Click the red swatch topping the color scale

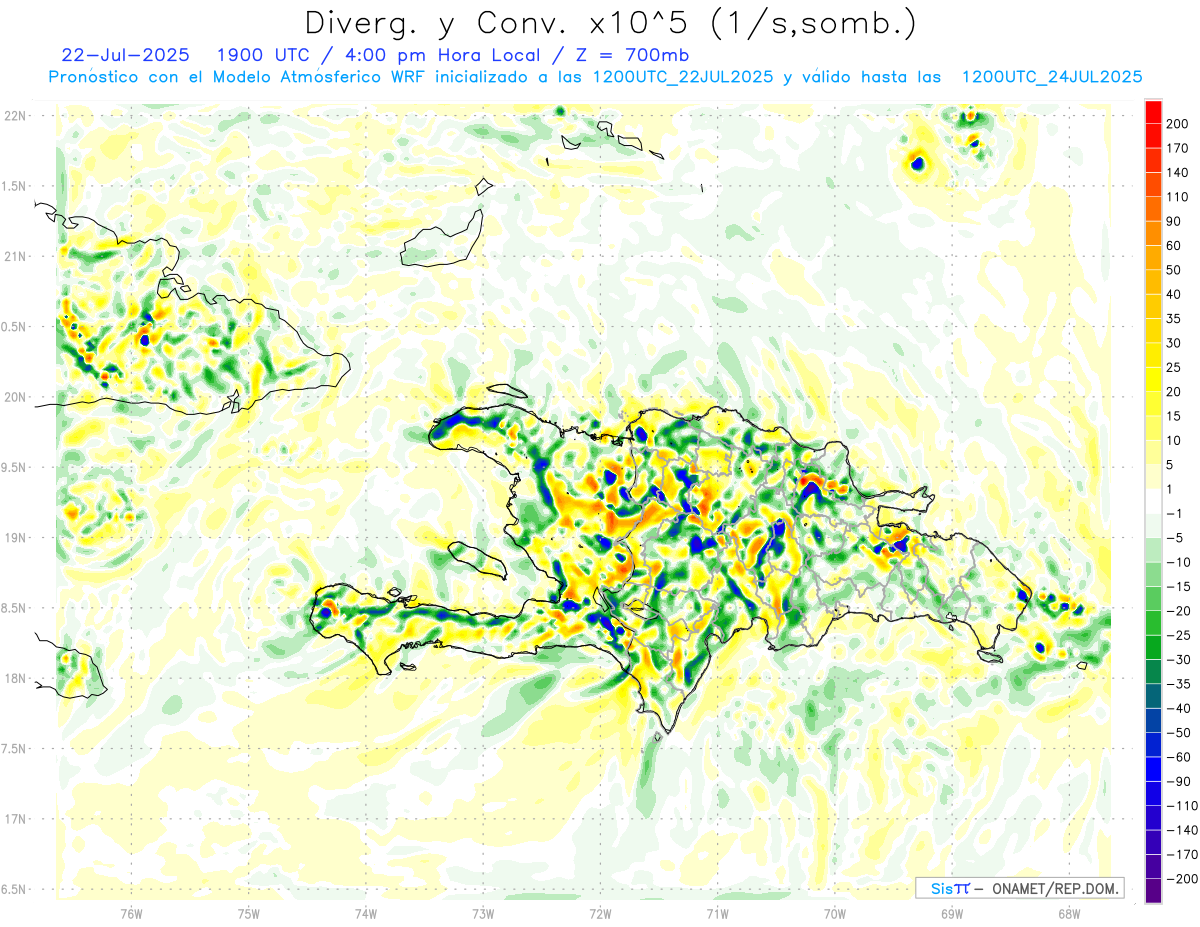click(1153, 112)
